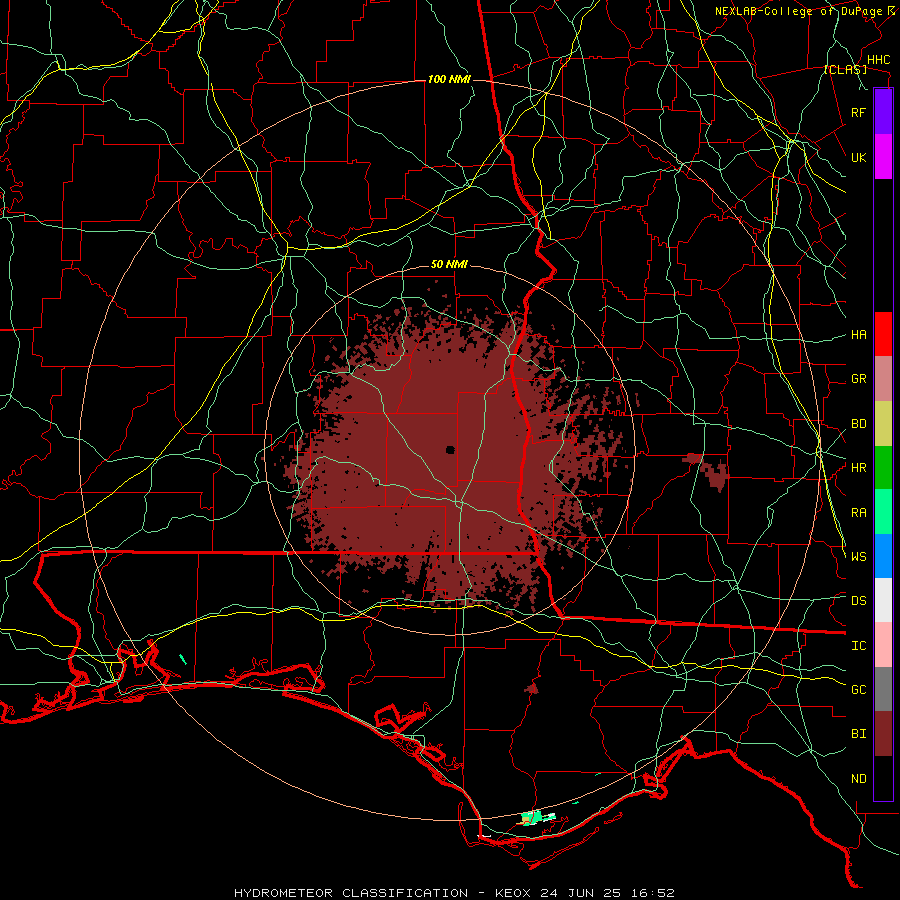Select the BD yellow legend swatch

point(883,423)
